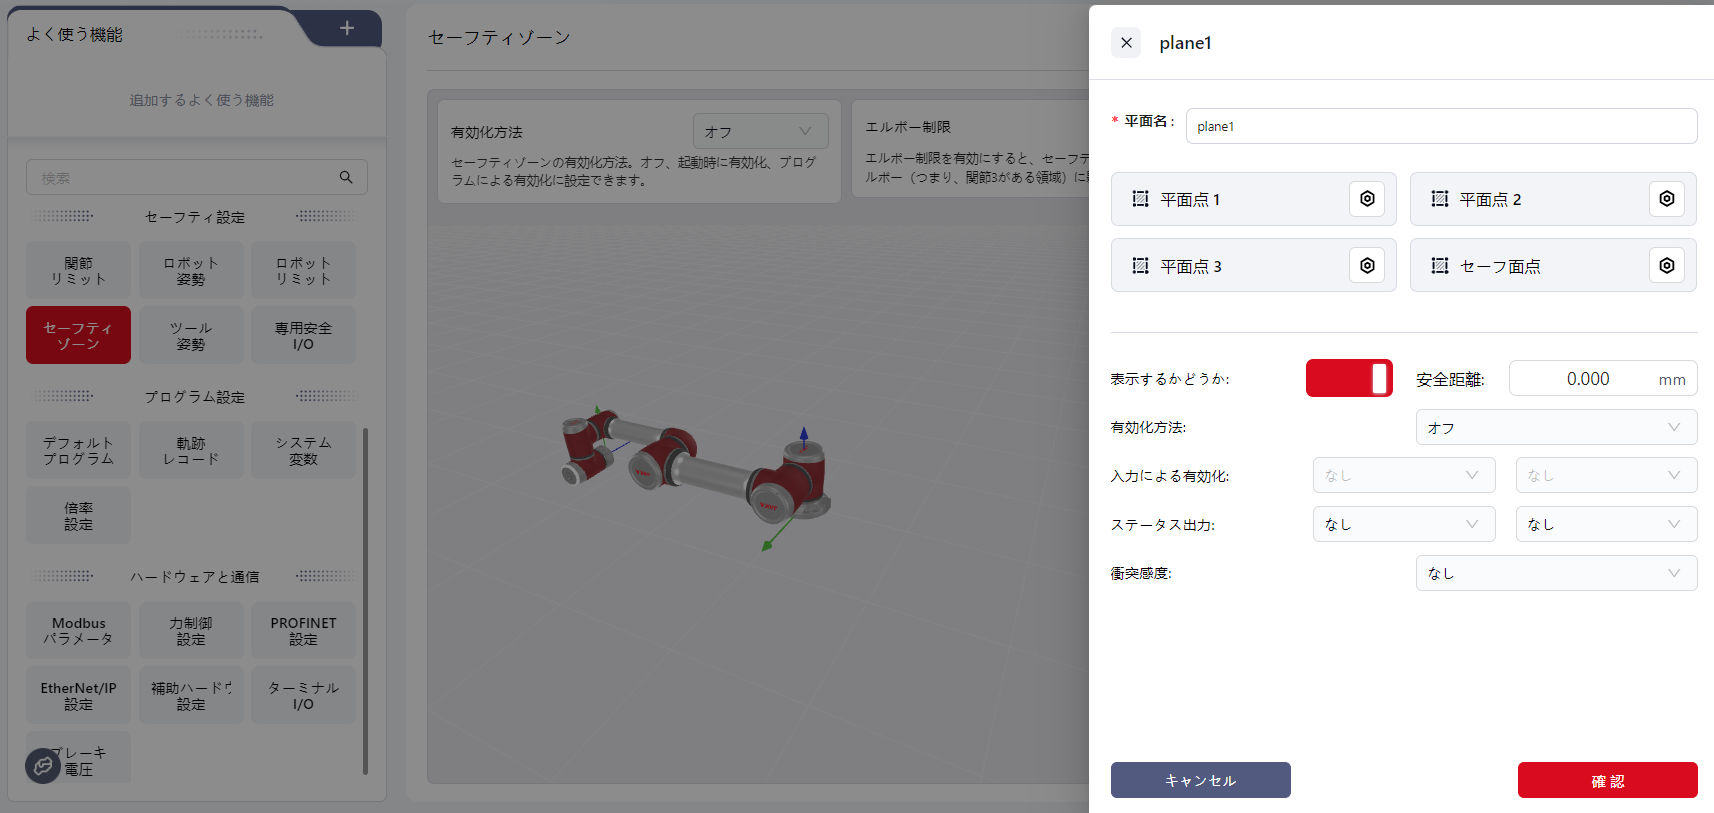Click the target icon for 平面点 3
1714x813 pixels.
1366,266
